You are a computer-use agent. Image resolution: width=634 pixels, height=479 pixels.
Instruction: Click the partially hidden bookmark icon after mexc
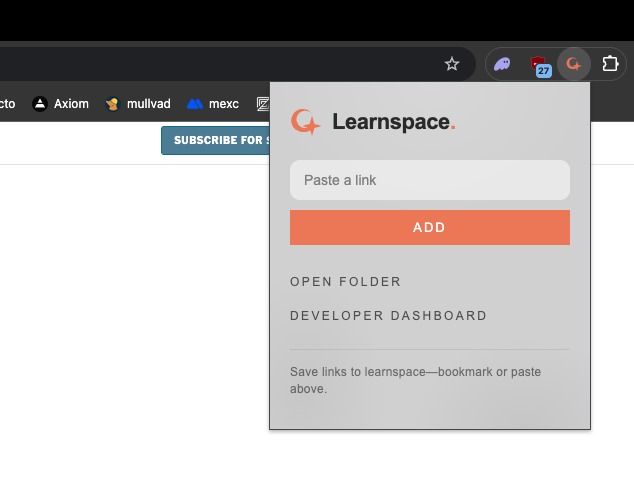(x=263, y=104)
